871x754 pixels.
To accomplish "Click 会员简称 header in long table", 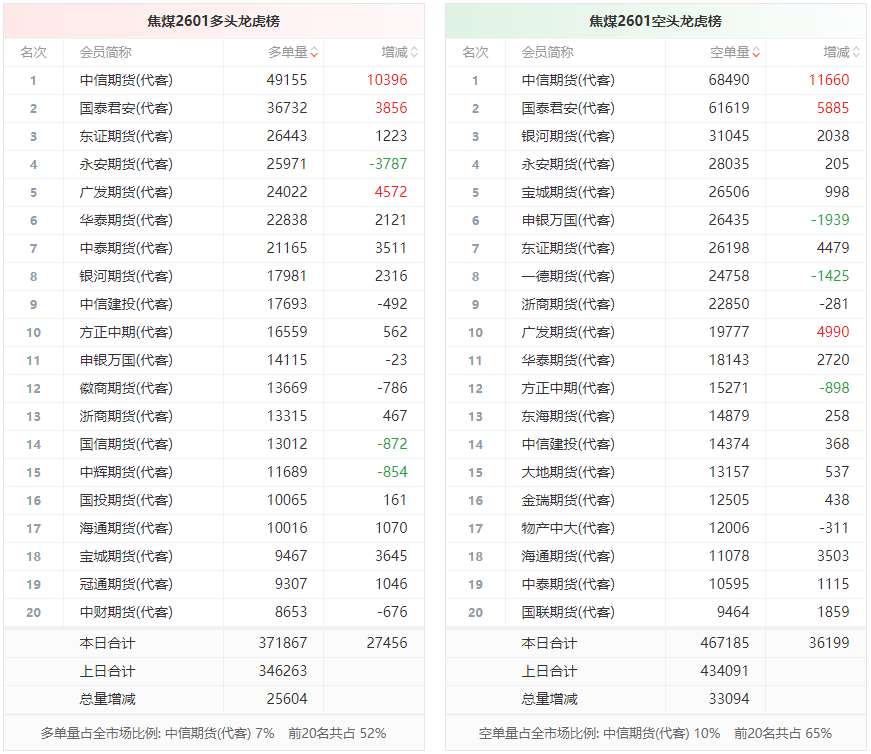I will tap(106, 53).
